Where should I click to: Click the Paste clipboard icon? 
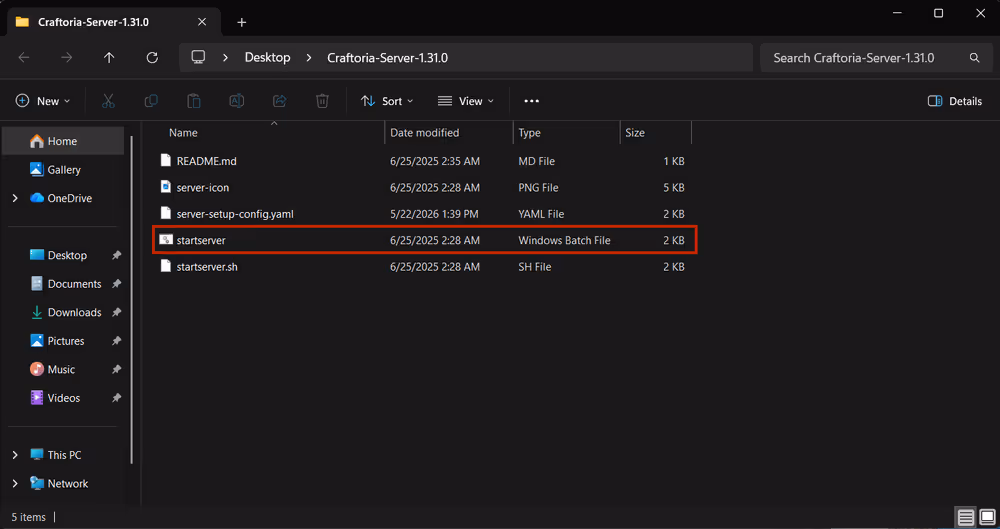[x=194, y=101]
